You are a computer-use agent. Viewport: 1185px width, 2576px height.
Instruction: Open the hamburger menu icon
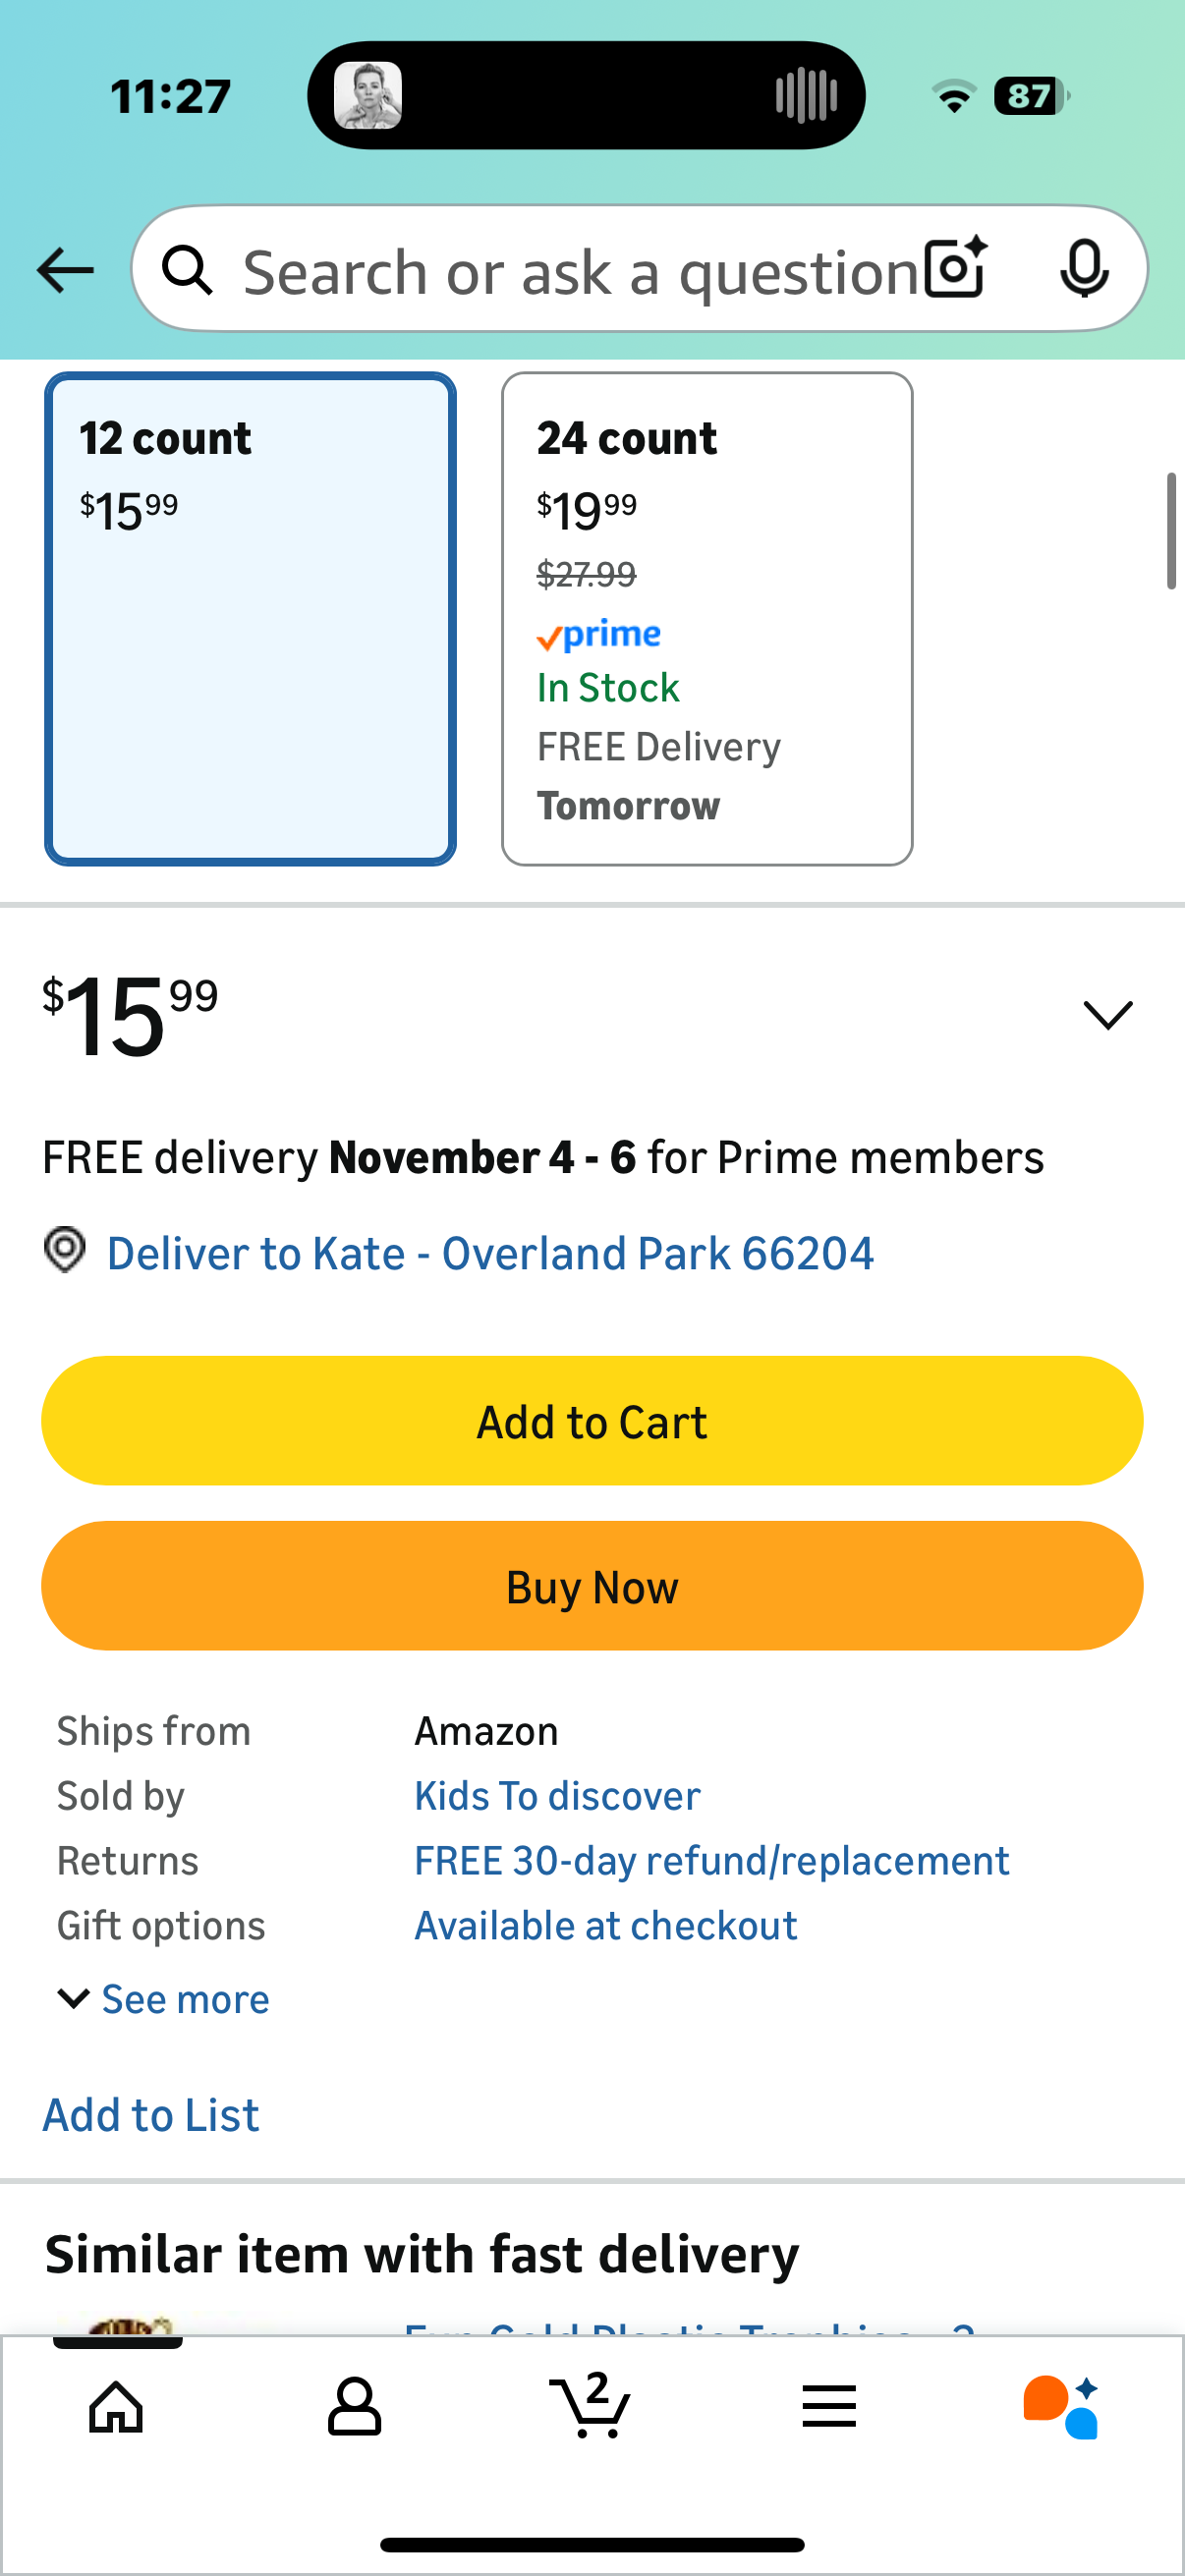[829, 2406]
